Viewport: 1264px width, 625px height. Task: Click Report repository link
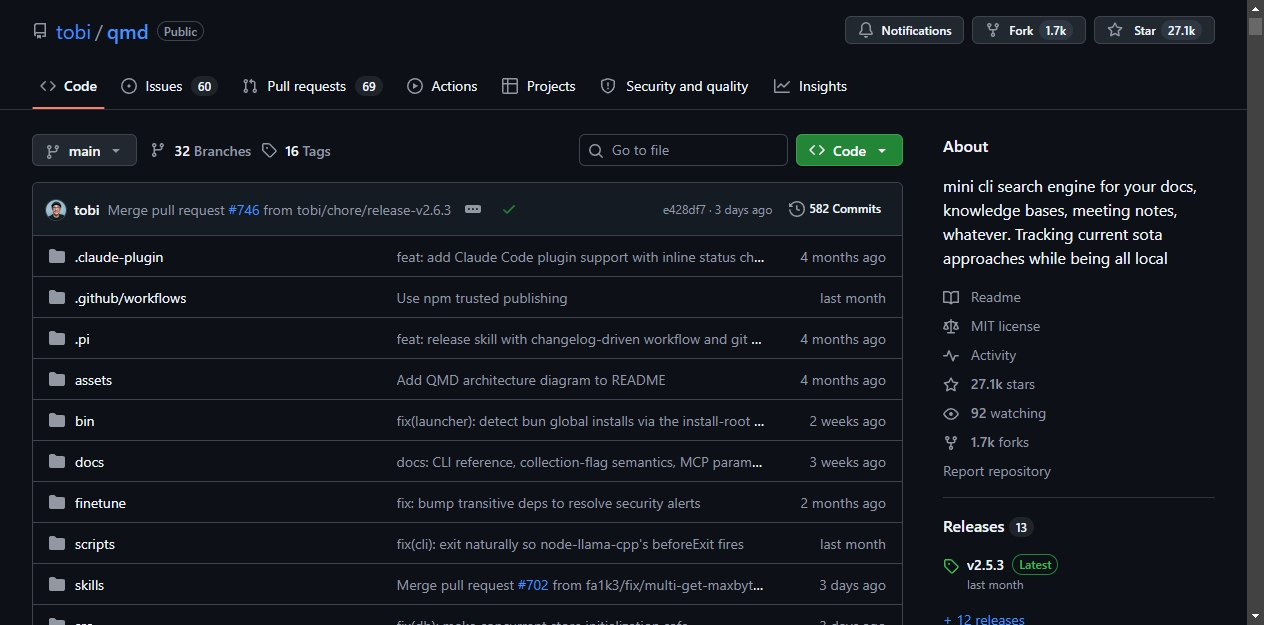click(x=997, y=471)
